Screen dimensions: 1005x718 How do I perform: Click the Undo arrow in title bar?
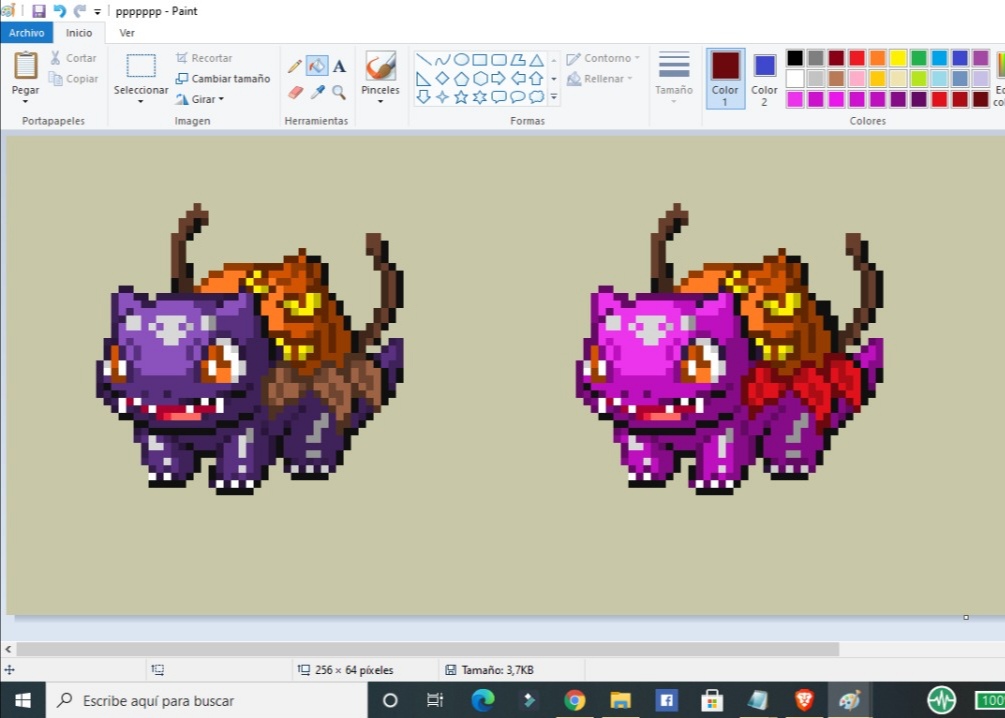(59, 11)
